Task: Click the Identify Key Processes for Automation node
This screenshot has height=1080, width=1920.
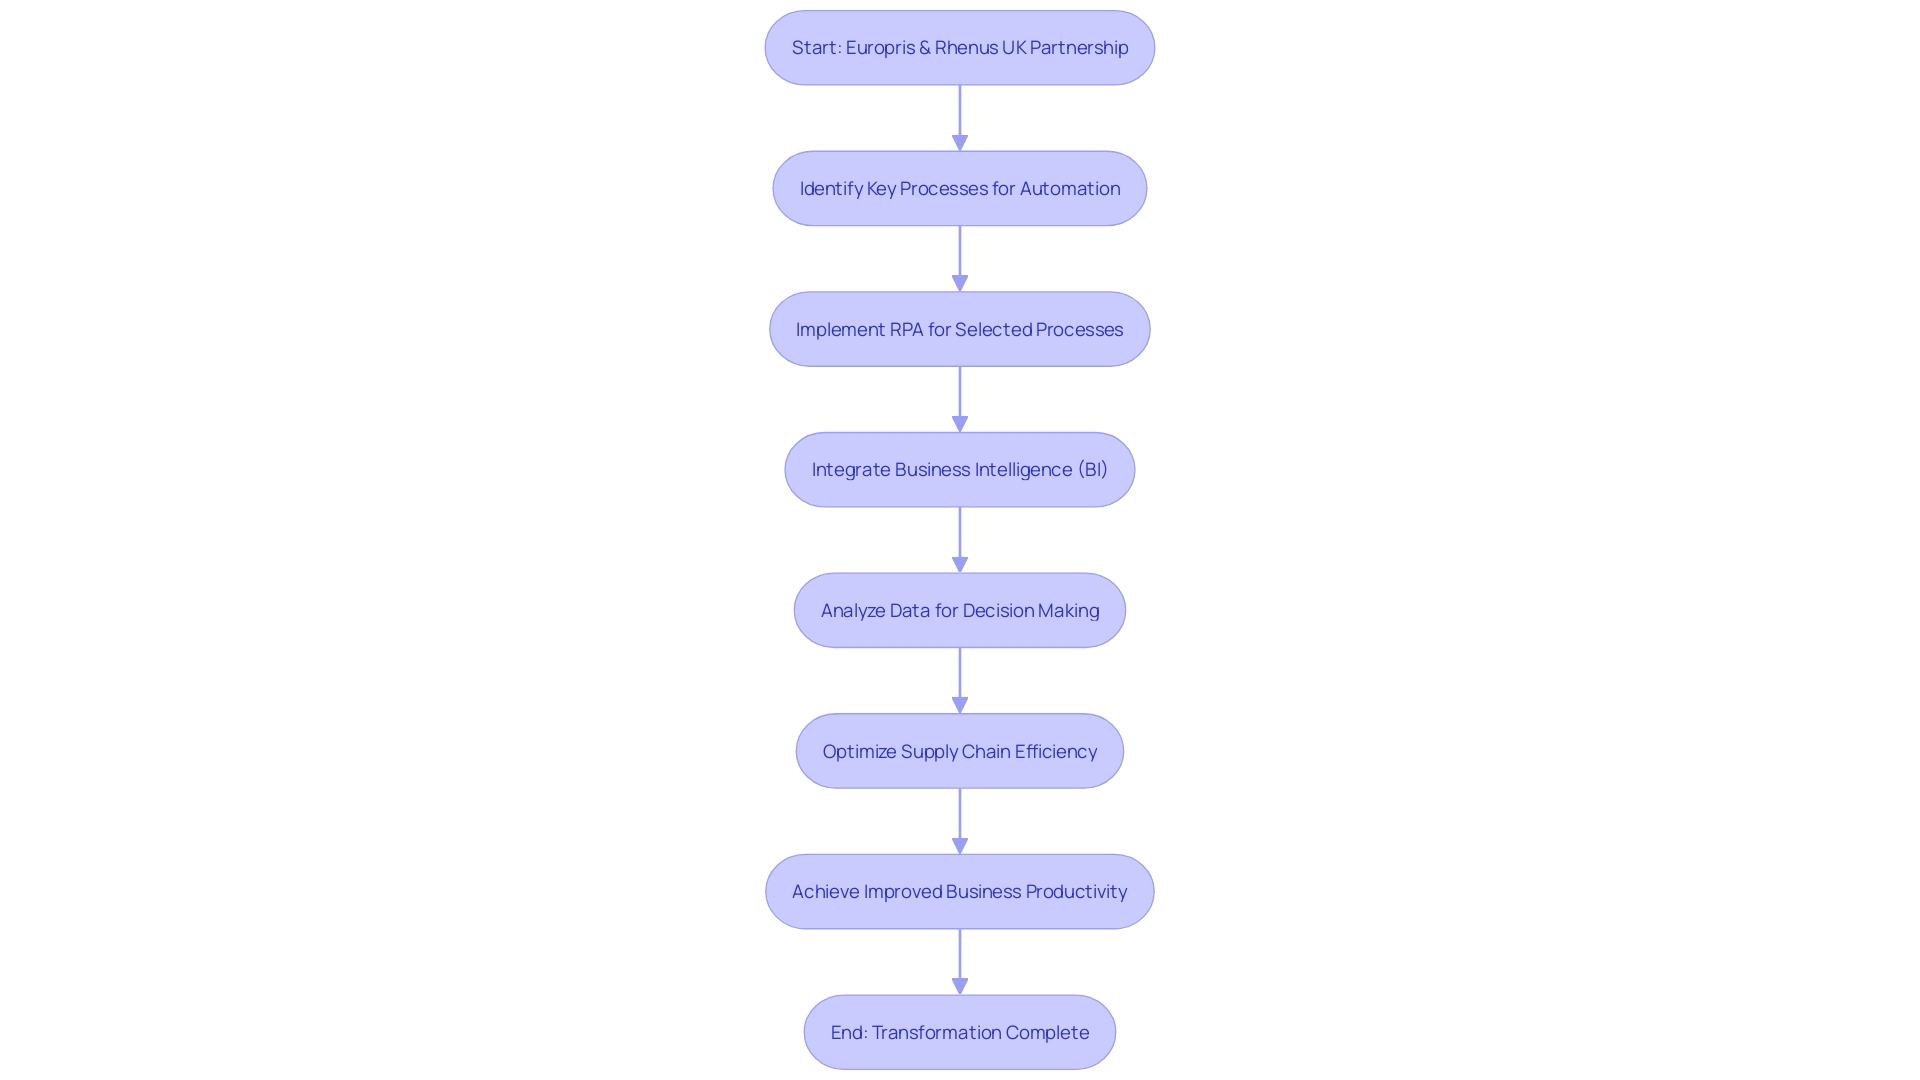Action: (x=960, y=187)
